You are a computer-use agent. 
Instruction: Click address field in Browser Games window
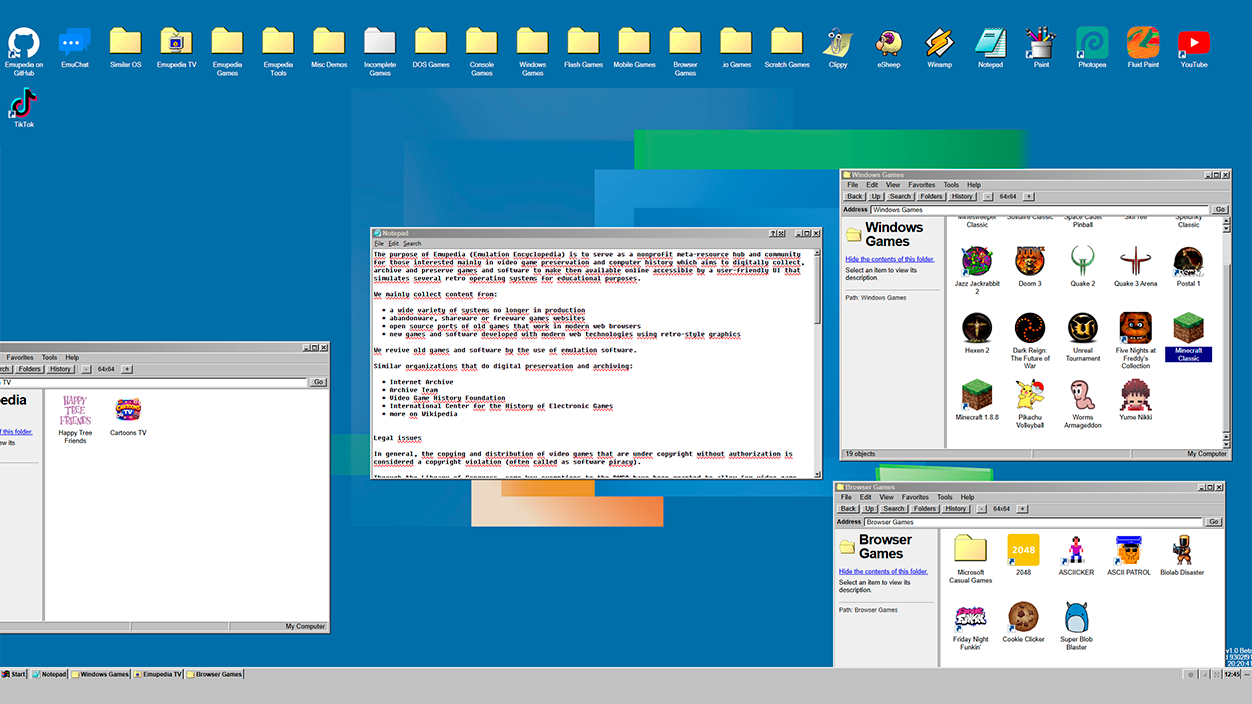[1033, 522]
